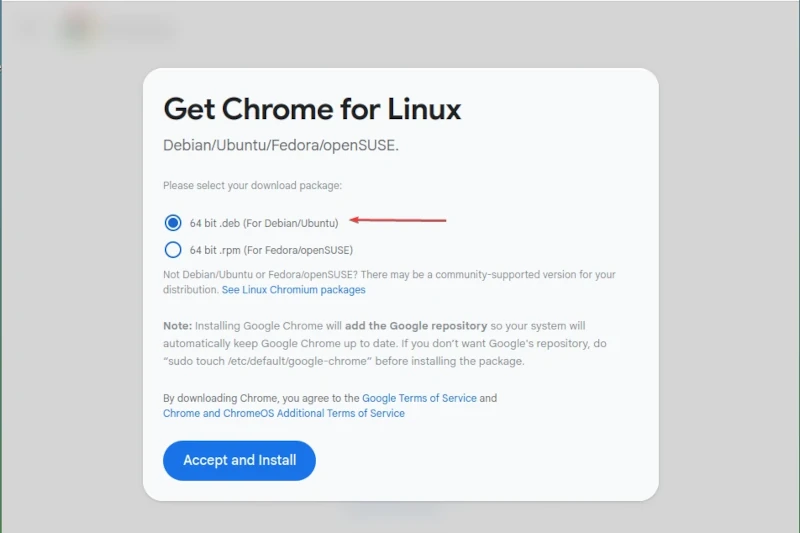This screenshot has height=533, width=800.
Task: Click the bold "add the Google repository" text
Action: click(416, 326)
